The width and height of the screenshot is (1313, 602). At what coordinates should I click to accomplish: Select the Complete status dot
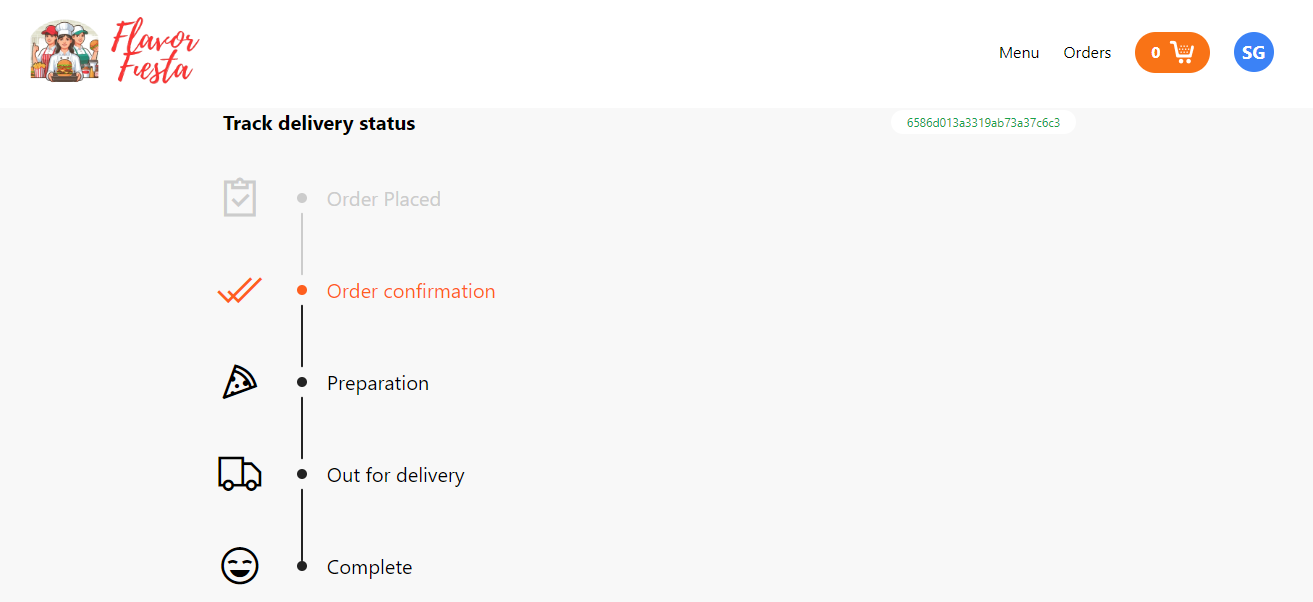tap(301, 565)
